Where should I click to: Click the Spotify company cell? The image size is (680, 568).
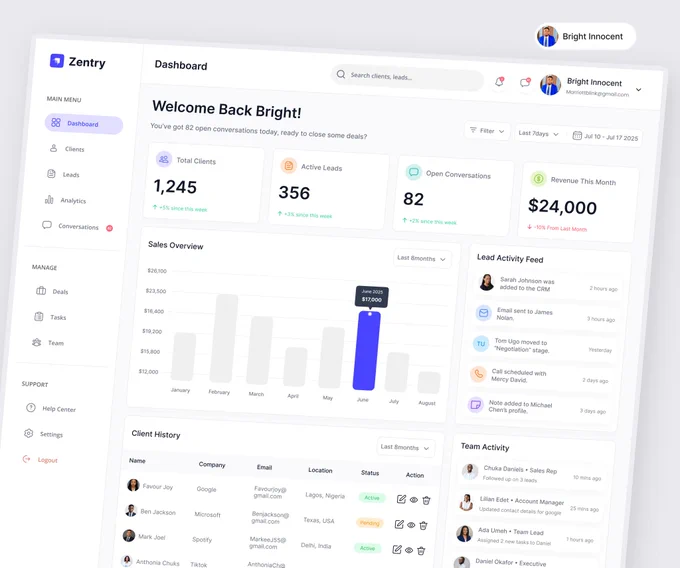click(x=202, y=539)
